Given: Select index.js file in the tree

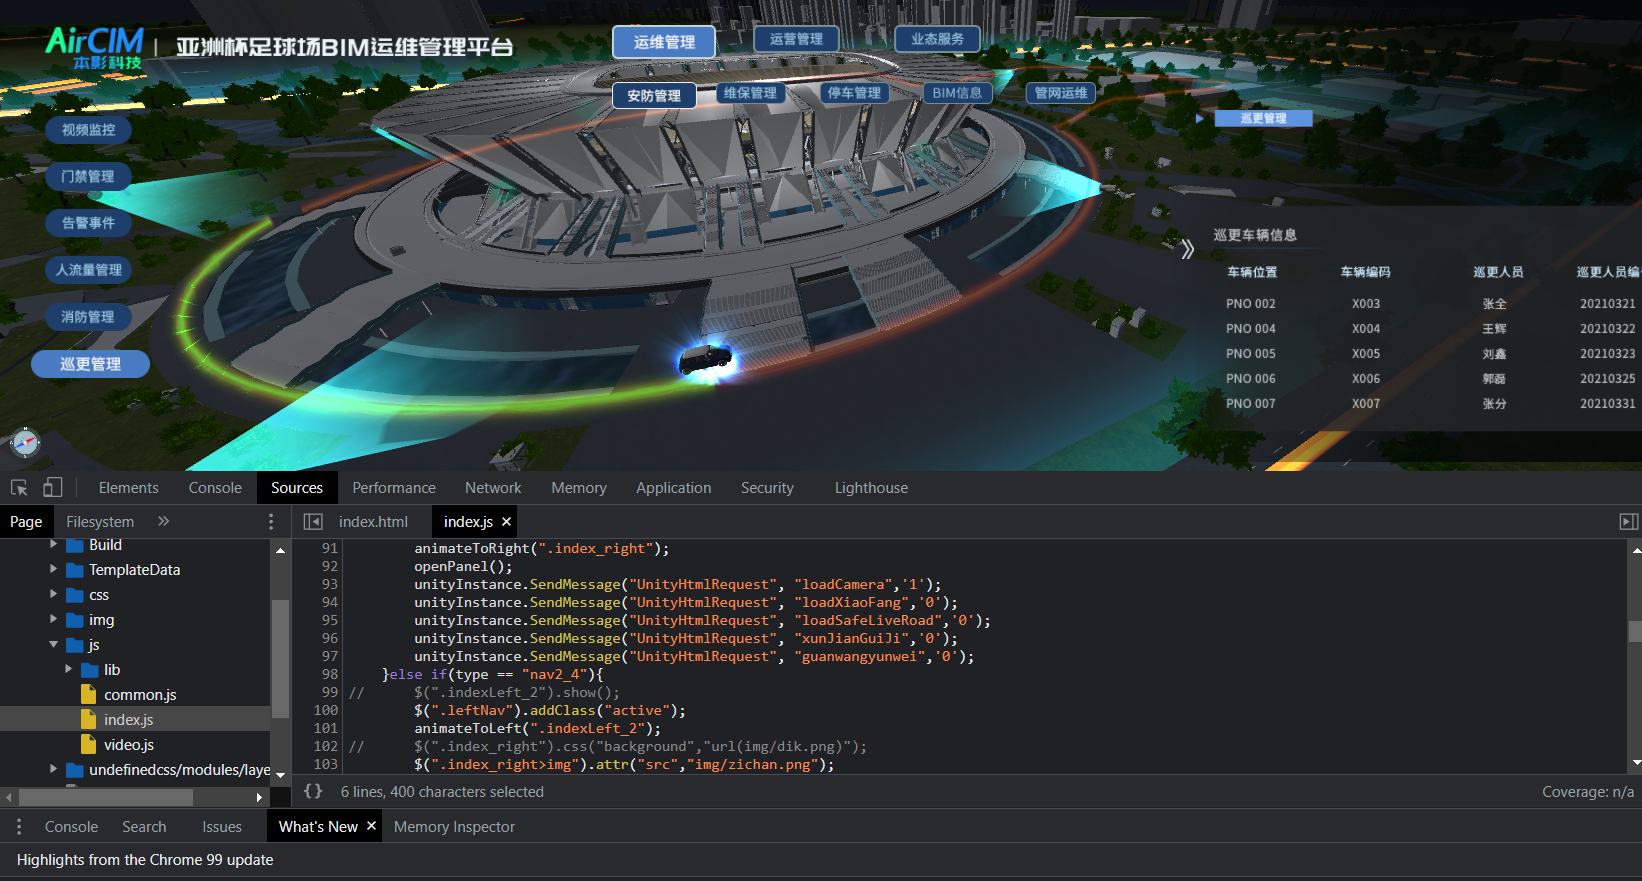Looking at the screenshot, I should coord(129,720).
